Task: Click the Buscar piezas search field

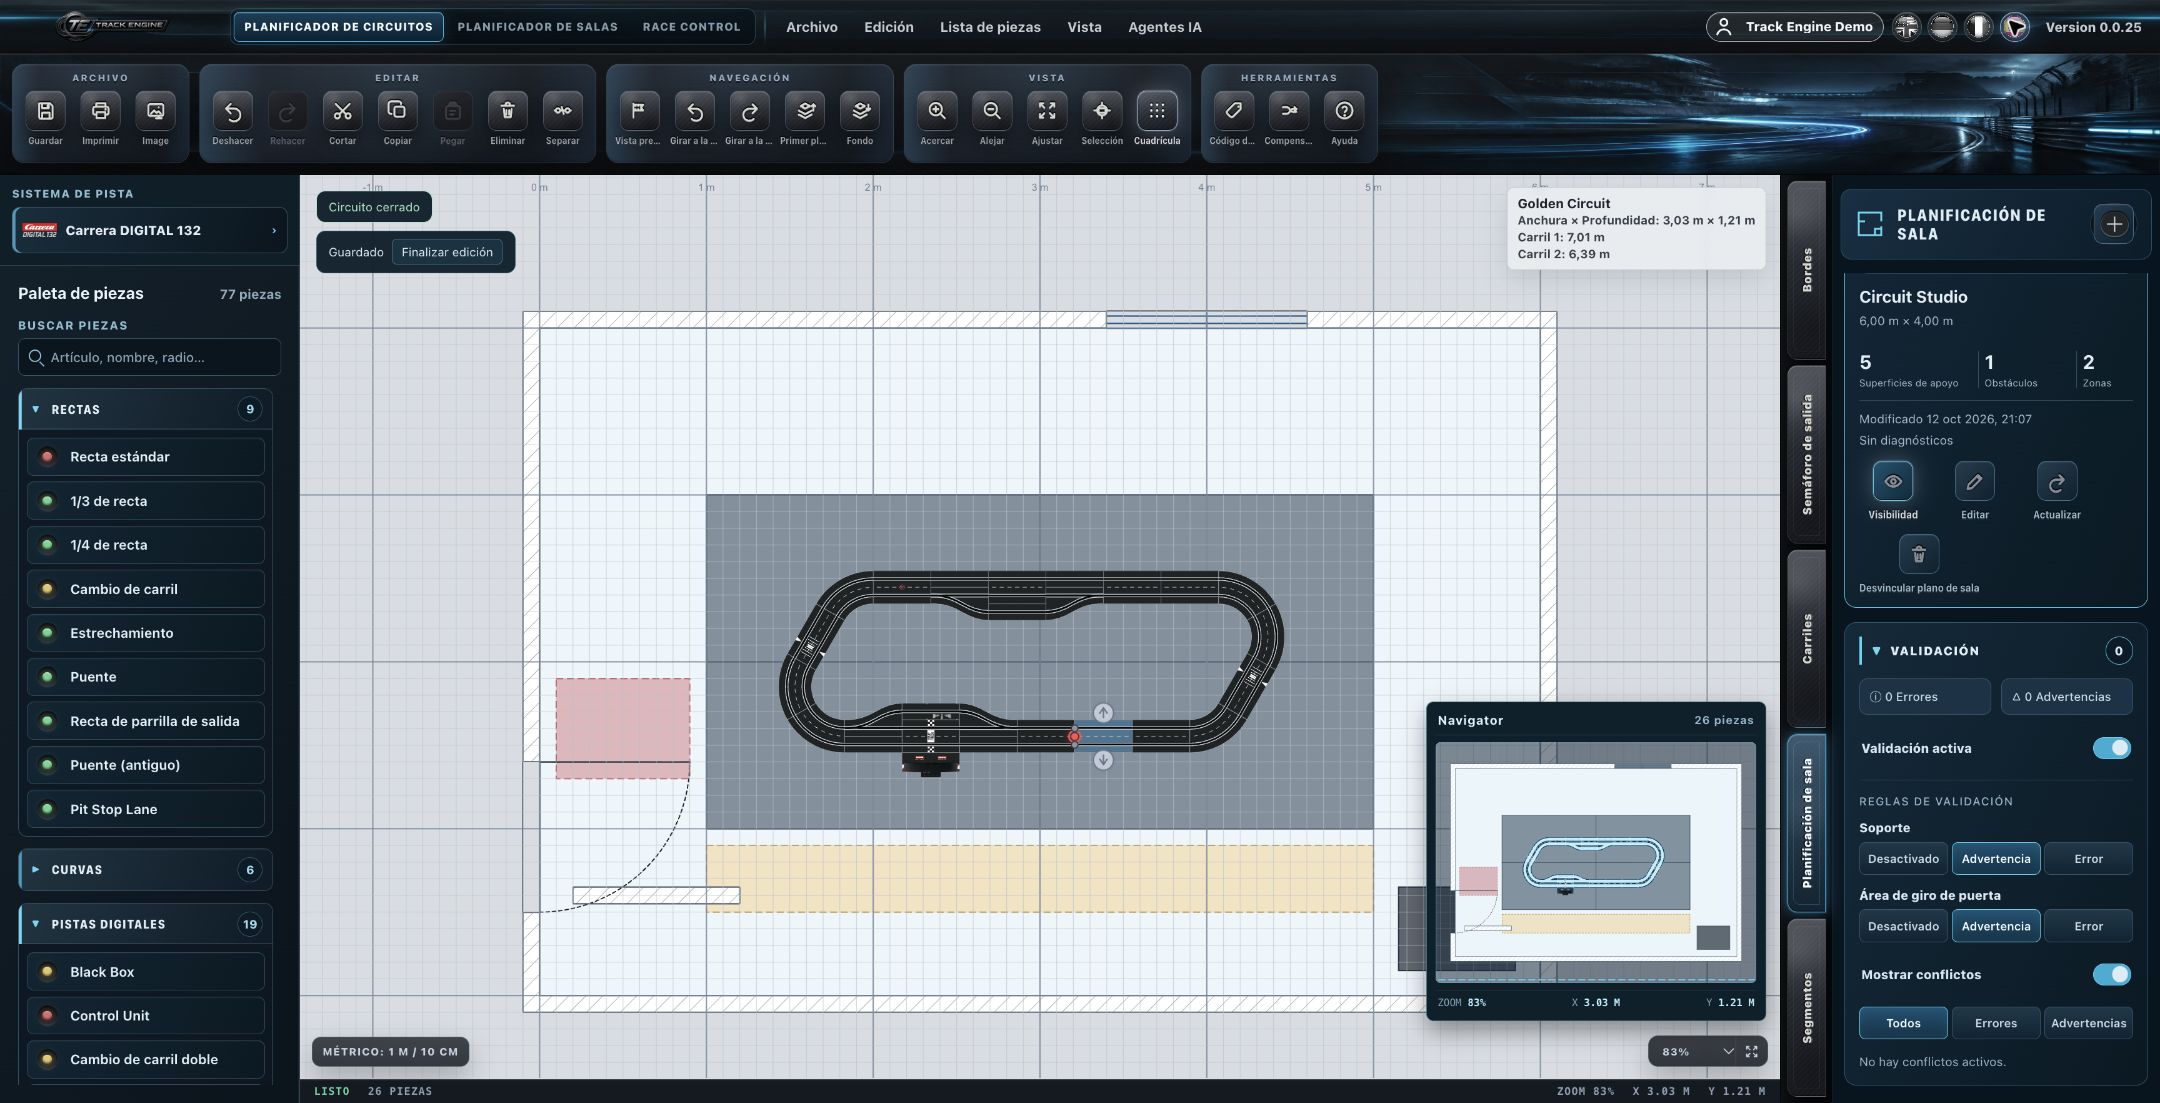Action: point(150,357)
